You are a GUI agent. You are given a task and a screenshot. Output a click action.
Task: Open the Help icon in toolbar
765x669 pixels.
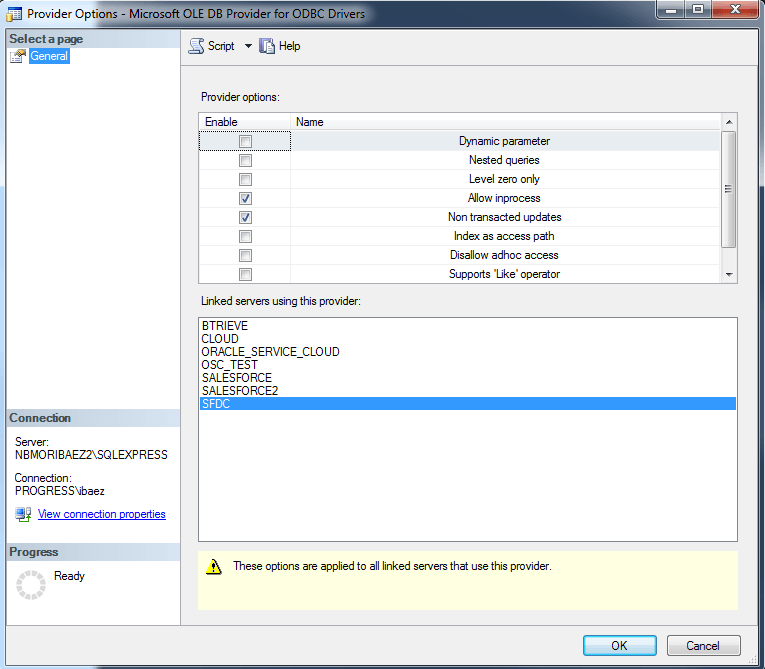[x=267, y=46]
